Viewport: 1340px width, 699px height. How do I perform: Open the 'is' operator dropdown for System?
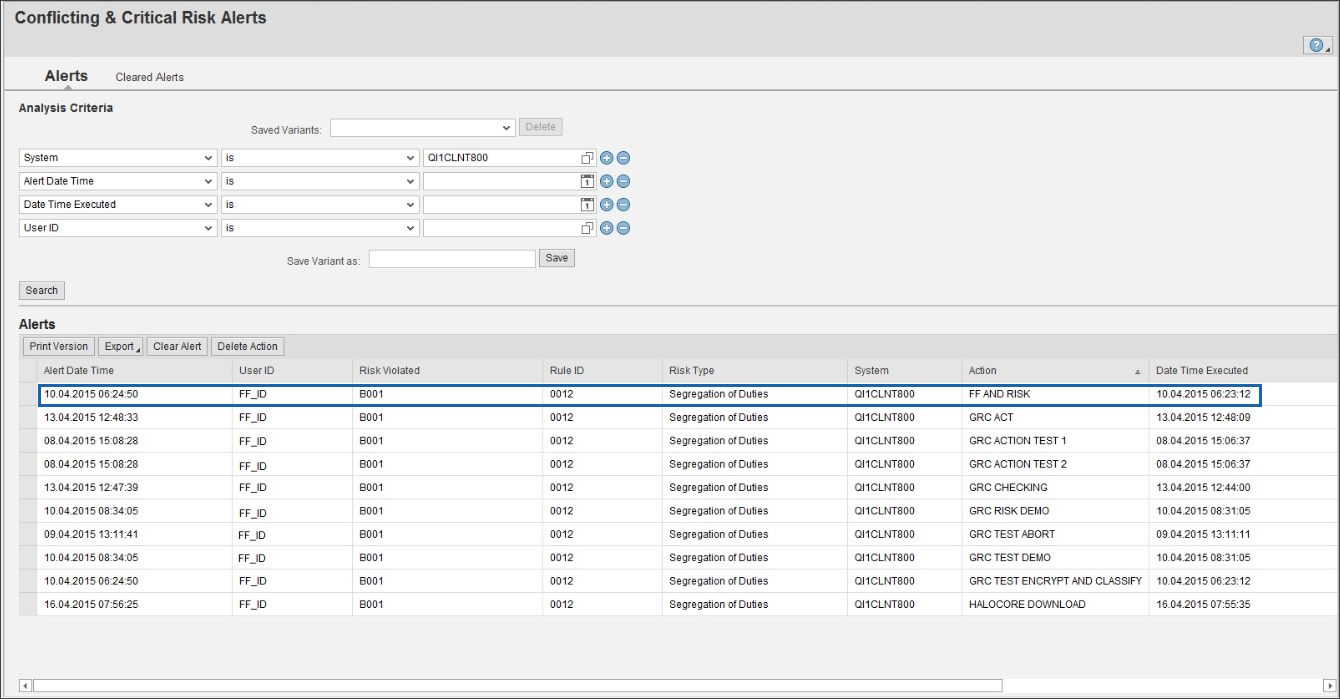point(411,158)
